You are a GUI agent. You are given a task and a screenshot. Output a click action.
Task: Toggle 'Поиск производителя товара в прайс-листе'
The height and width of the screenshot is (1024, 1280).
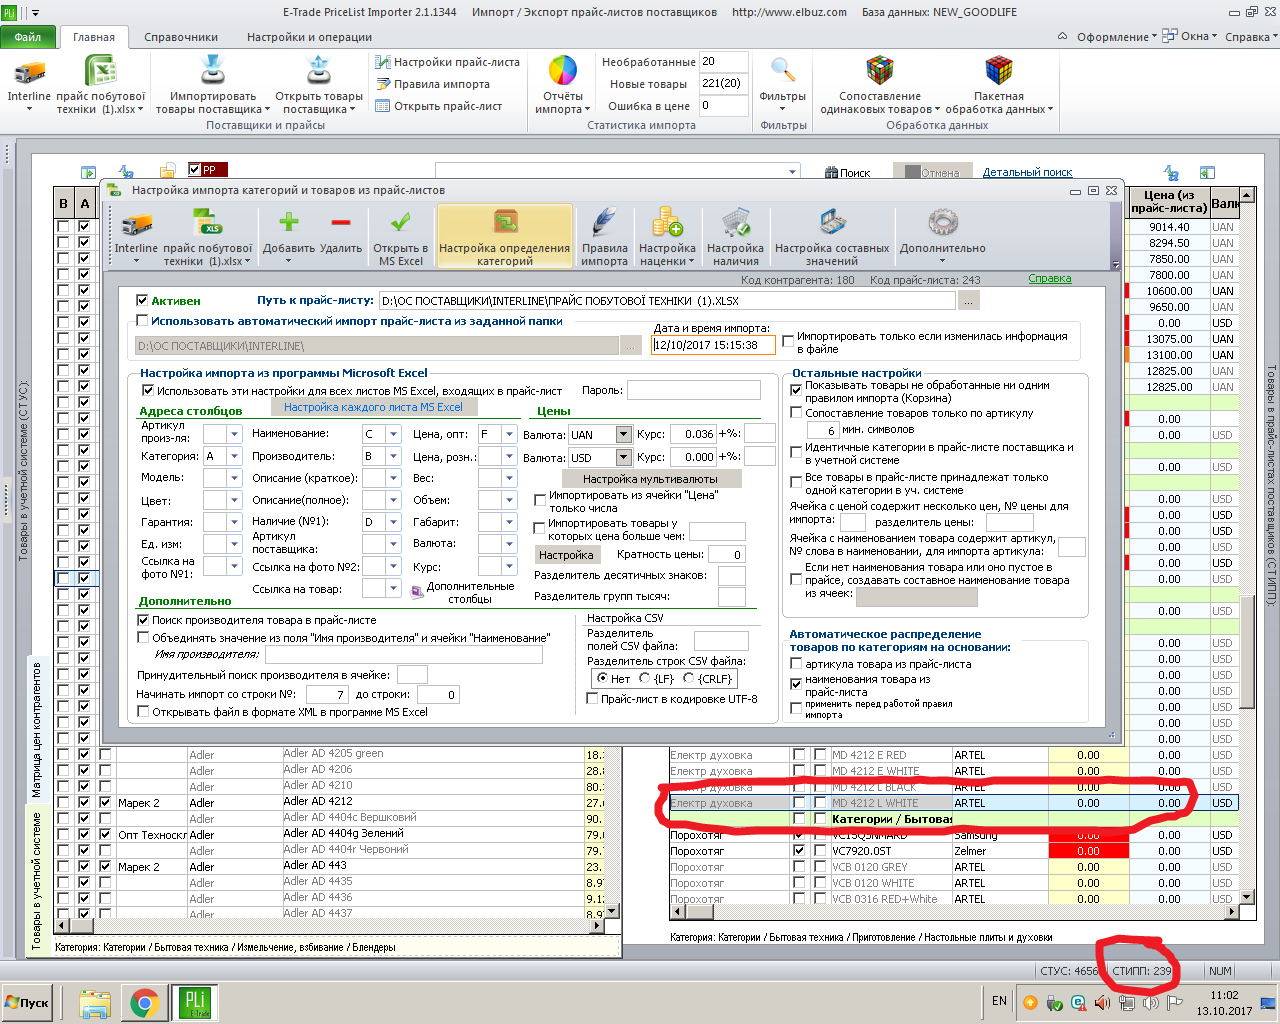[143, 620]
